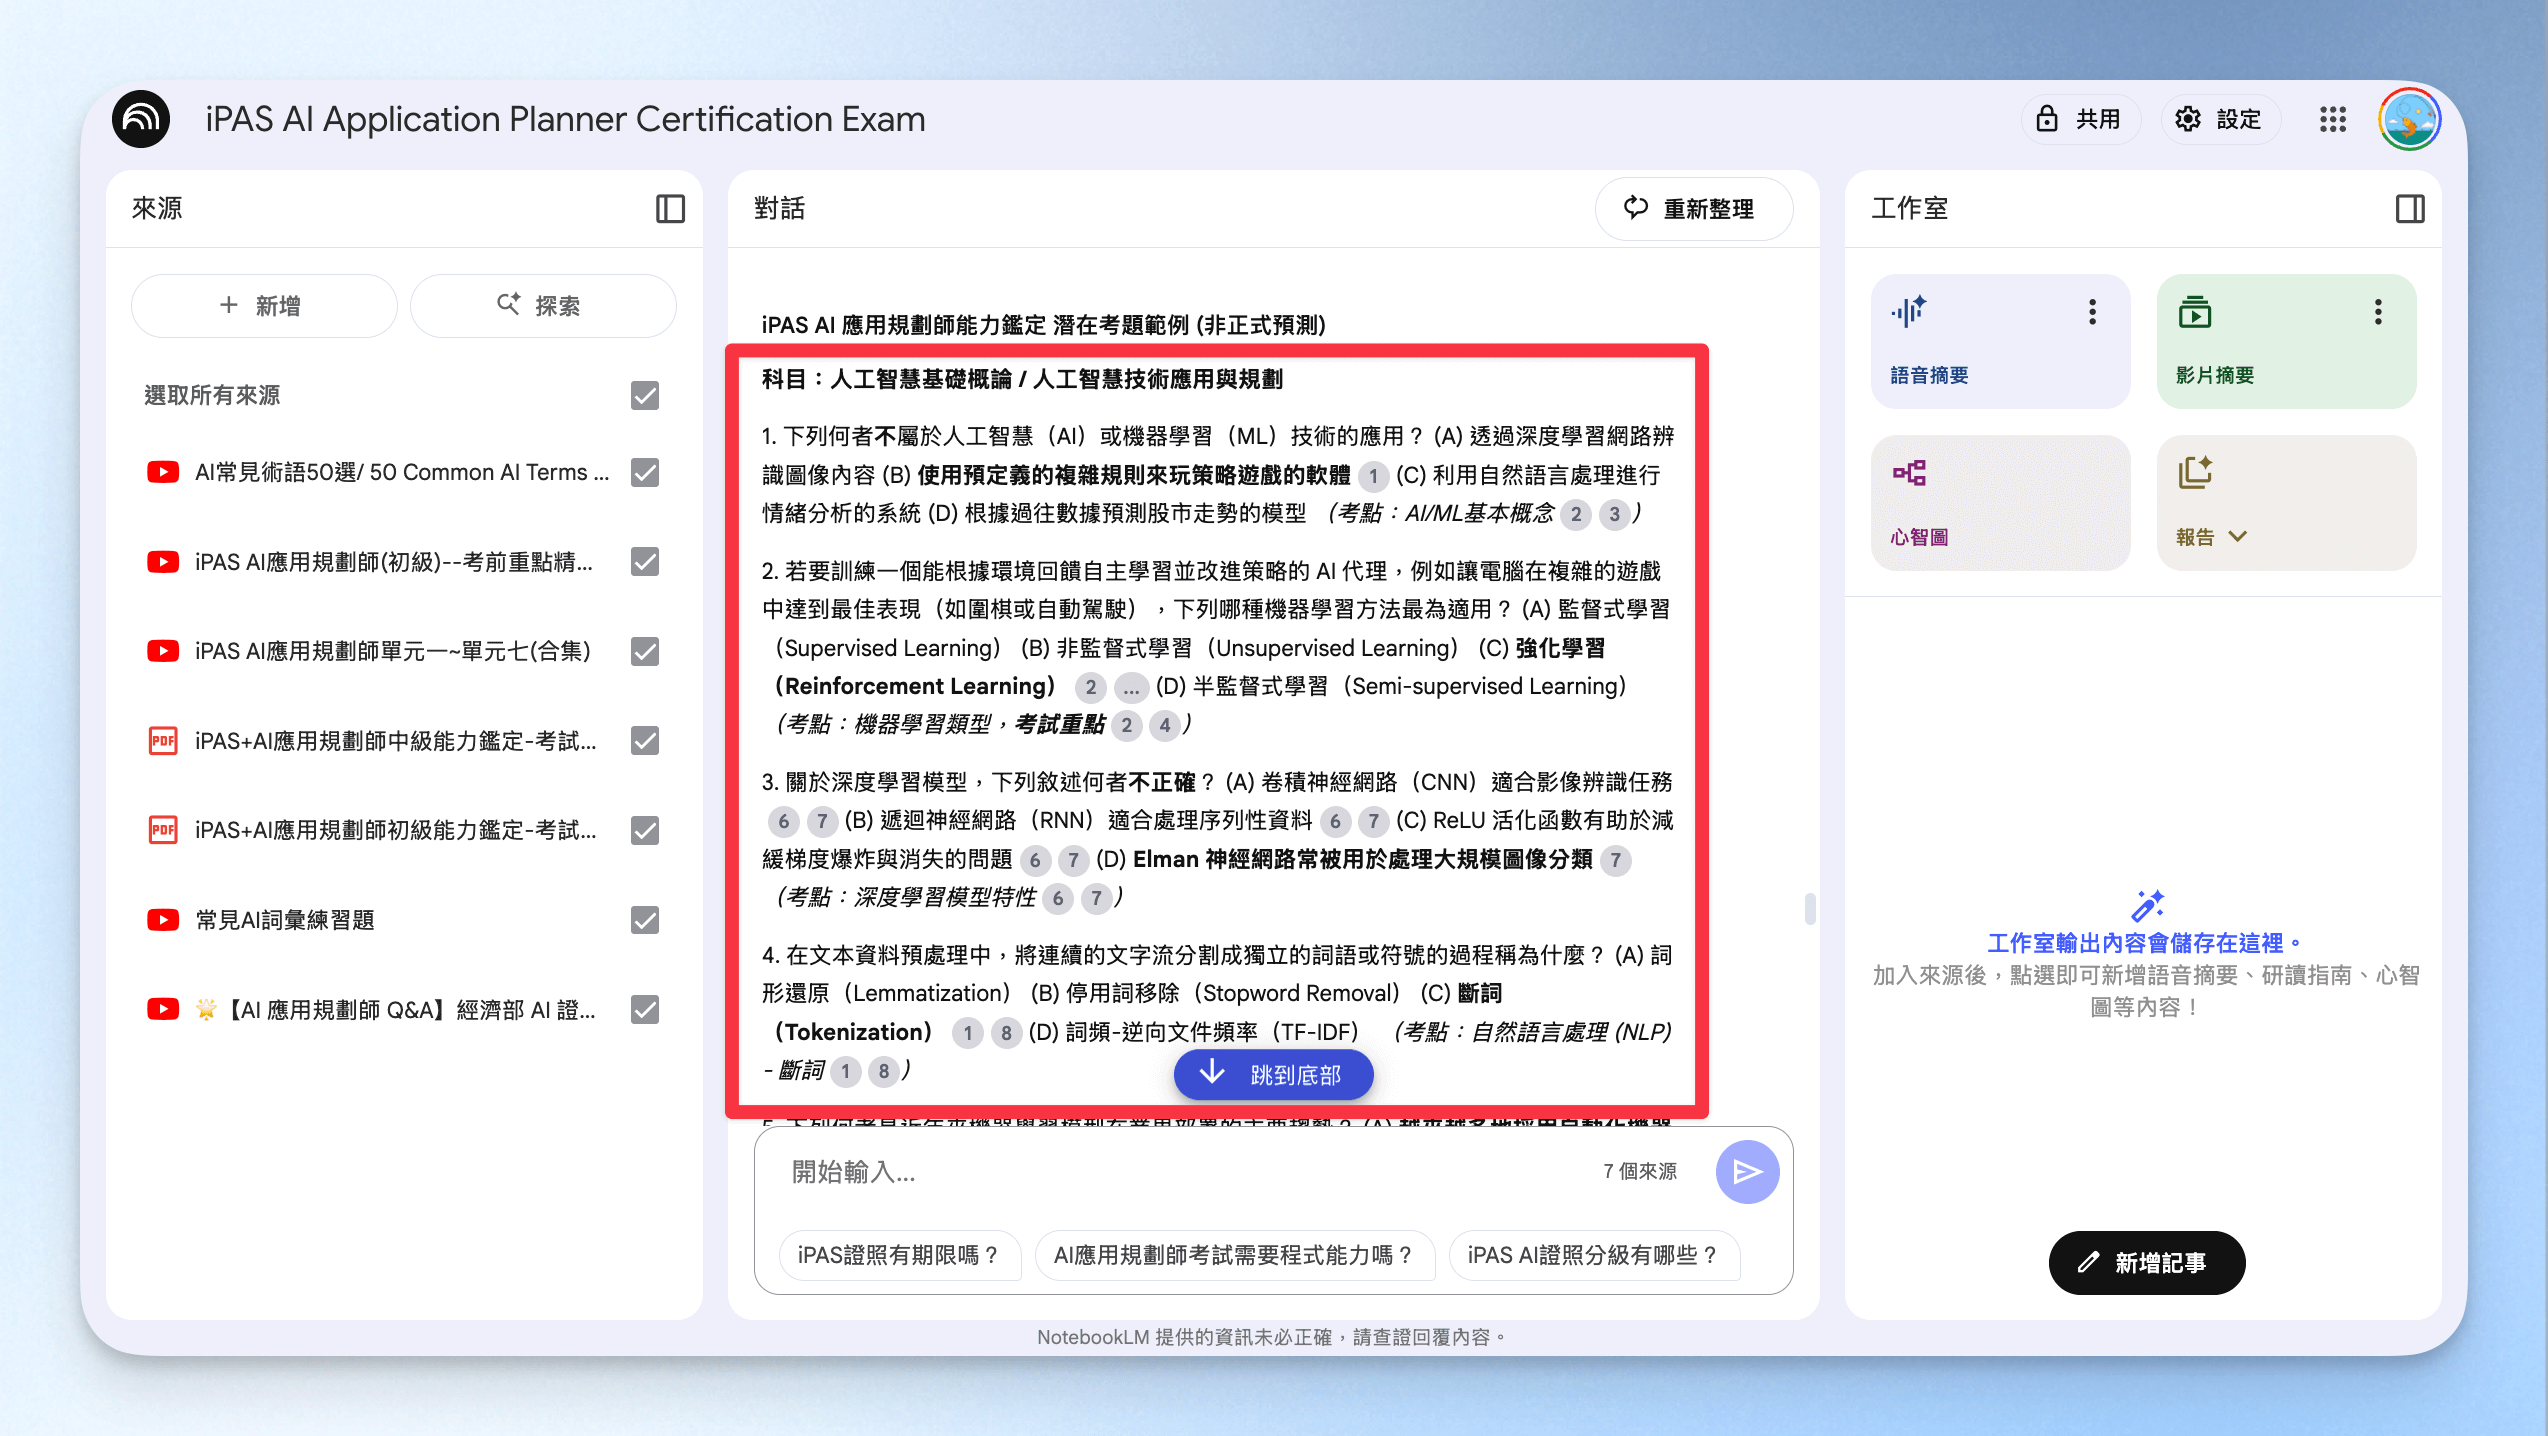Image resolution: width=2548 pixels, height=1436 pixels.
Task: Expand the 報告 dropdown chevron
Action: [x=2238, y=537]
